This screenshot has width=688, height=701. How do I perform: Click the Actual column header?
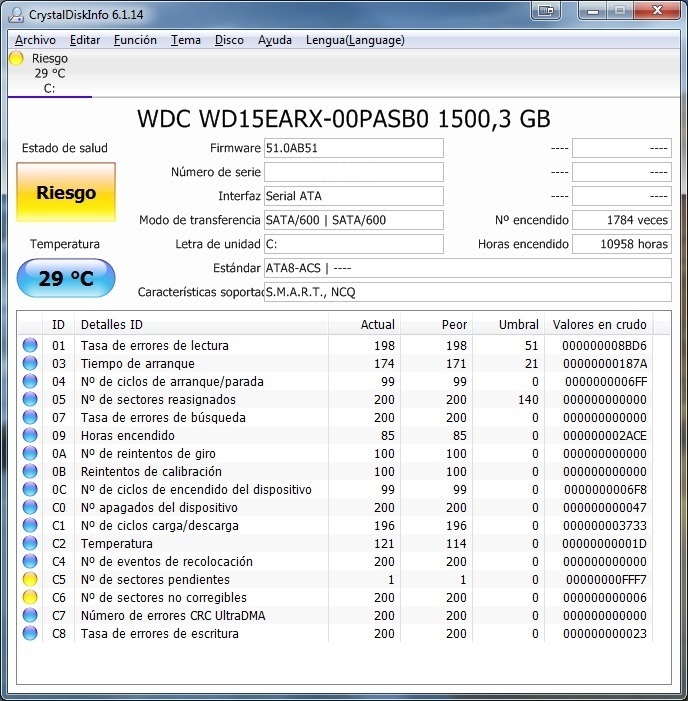[364, 325]
